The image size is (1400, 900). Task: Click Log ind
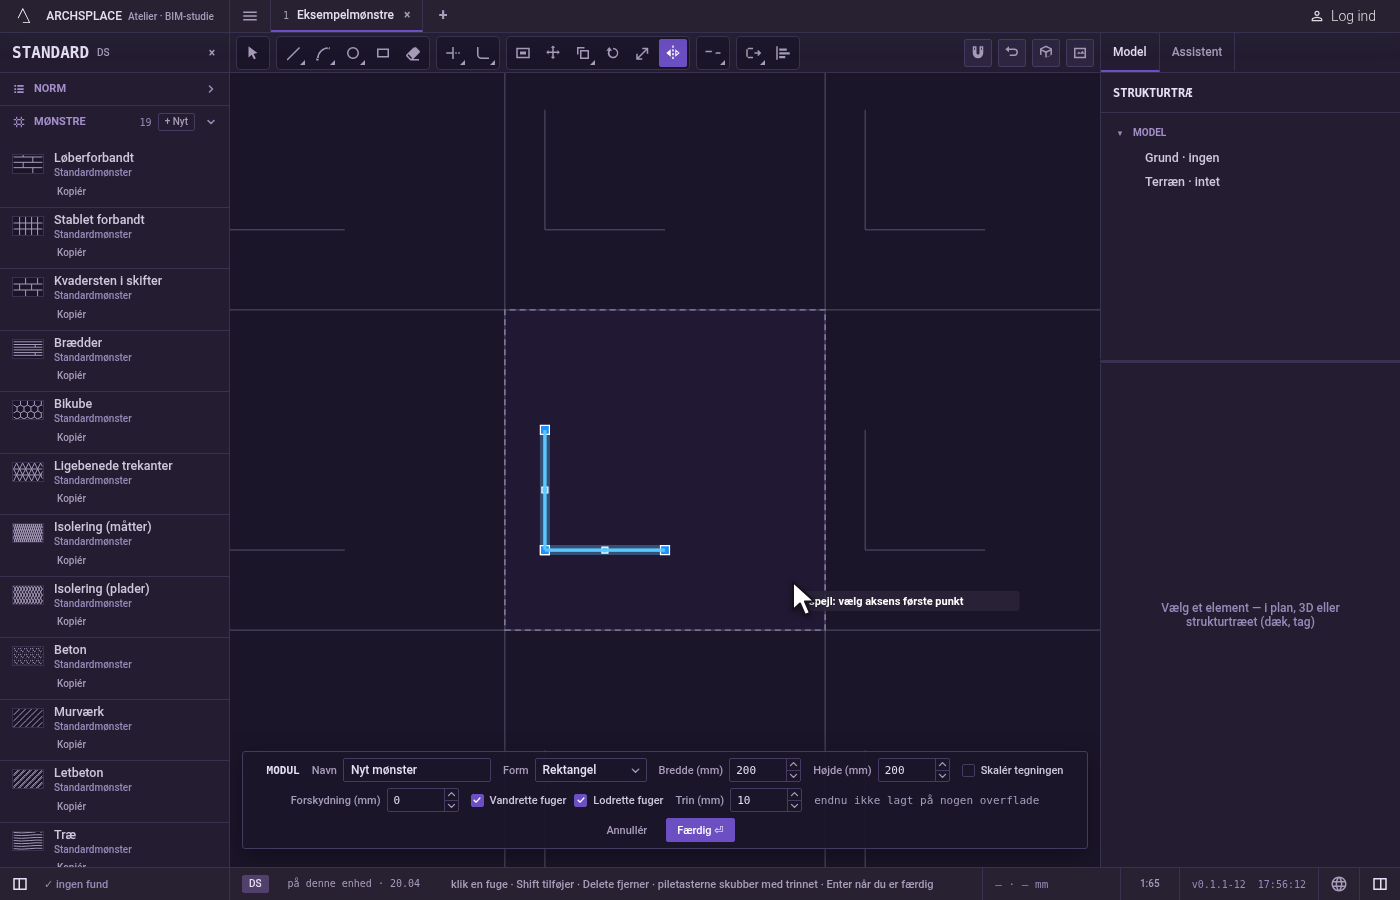[x=1343, y=16]
